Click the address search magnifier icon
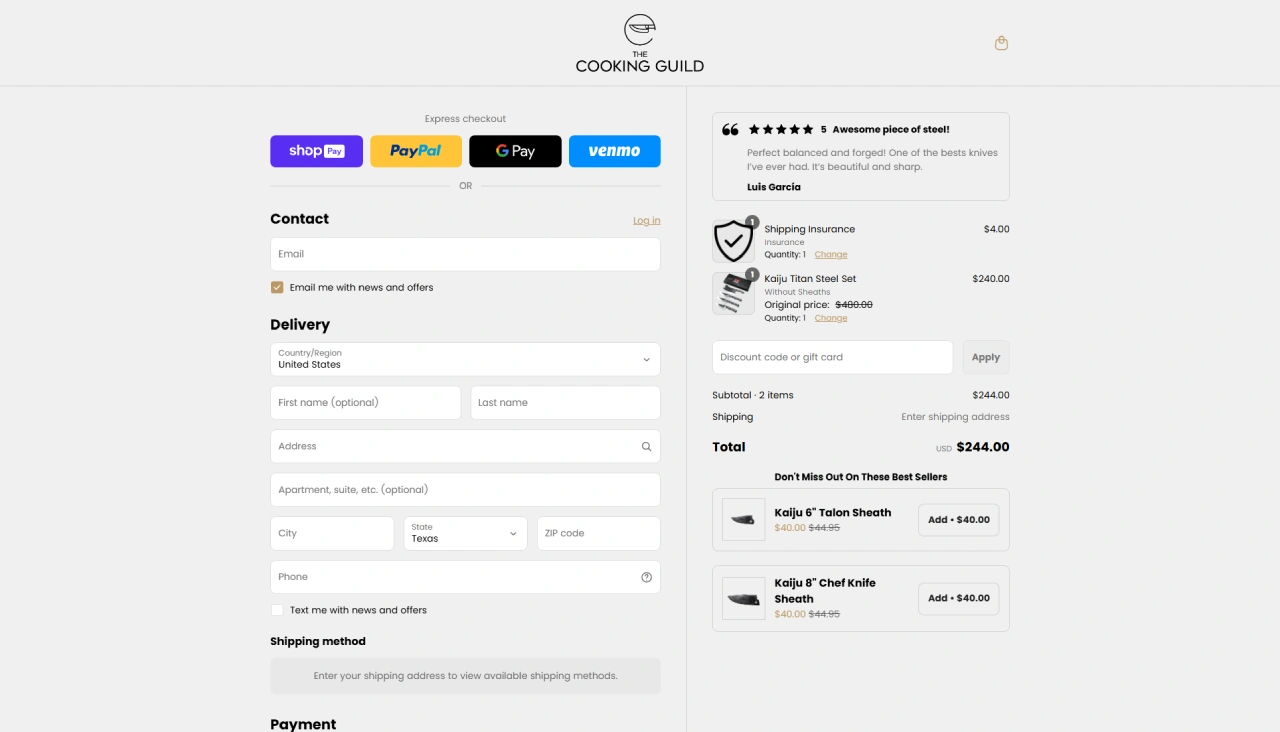1280x732 pixels. (646, 447)
